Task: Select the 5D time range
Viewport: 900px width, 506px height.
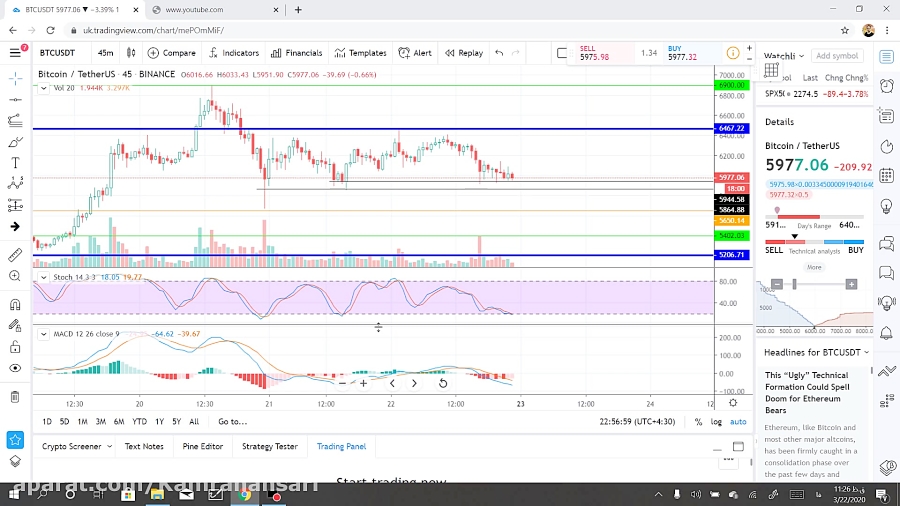Action: (64, 422)
